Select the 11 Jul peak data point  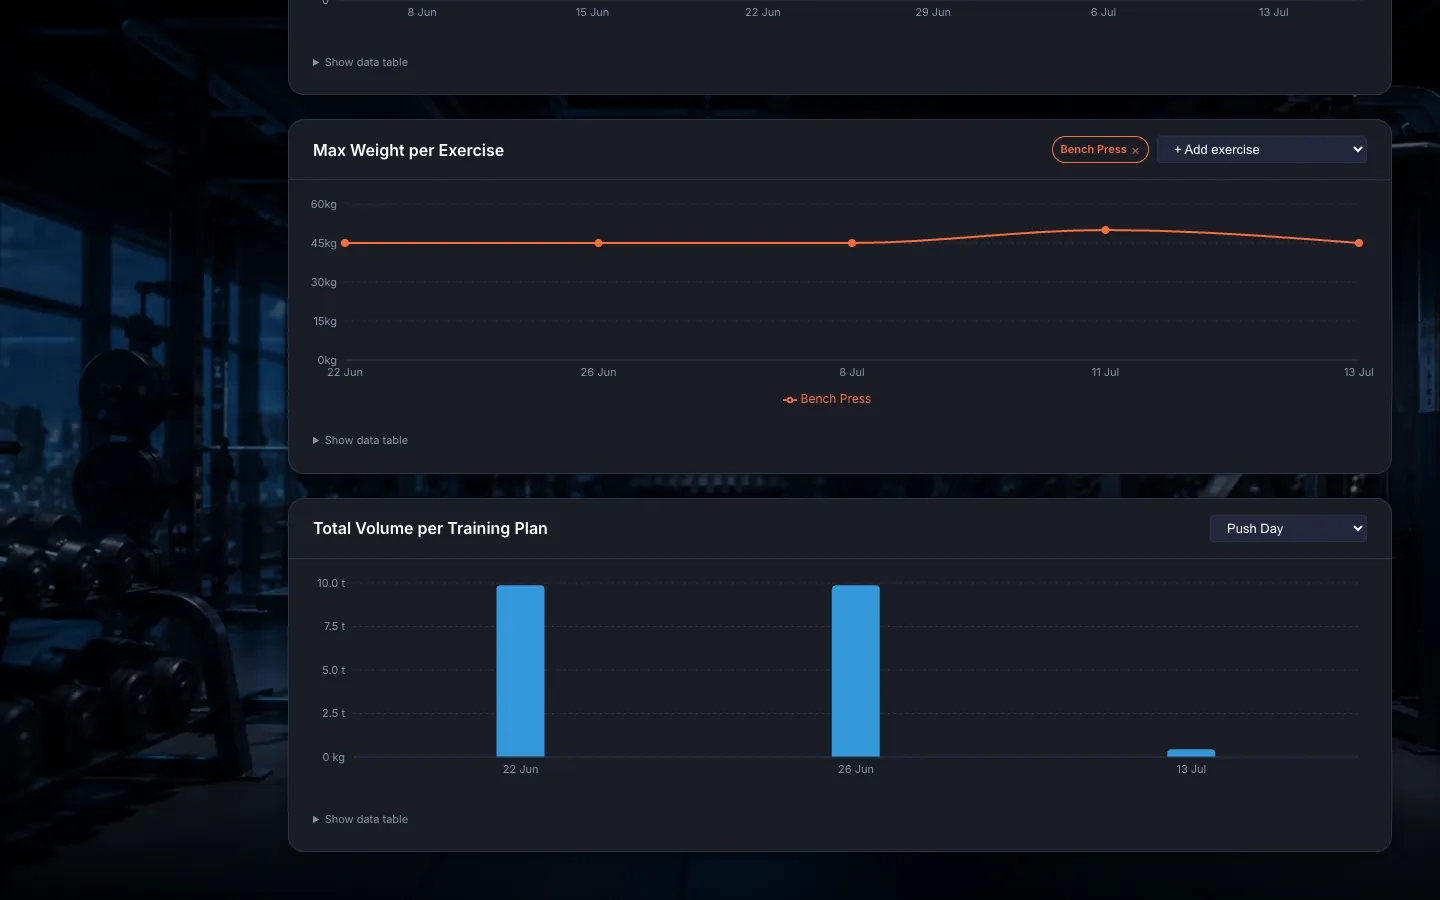point(1105,230)
